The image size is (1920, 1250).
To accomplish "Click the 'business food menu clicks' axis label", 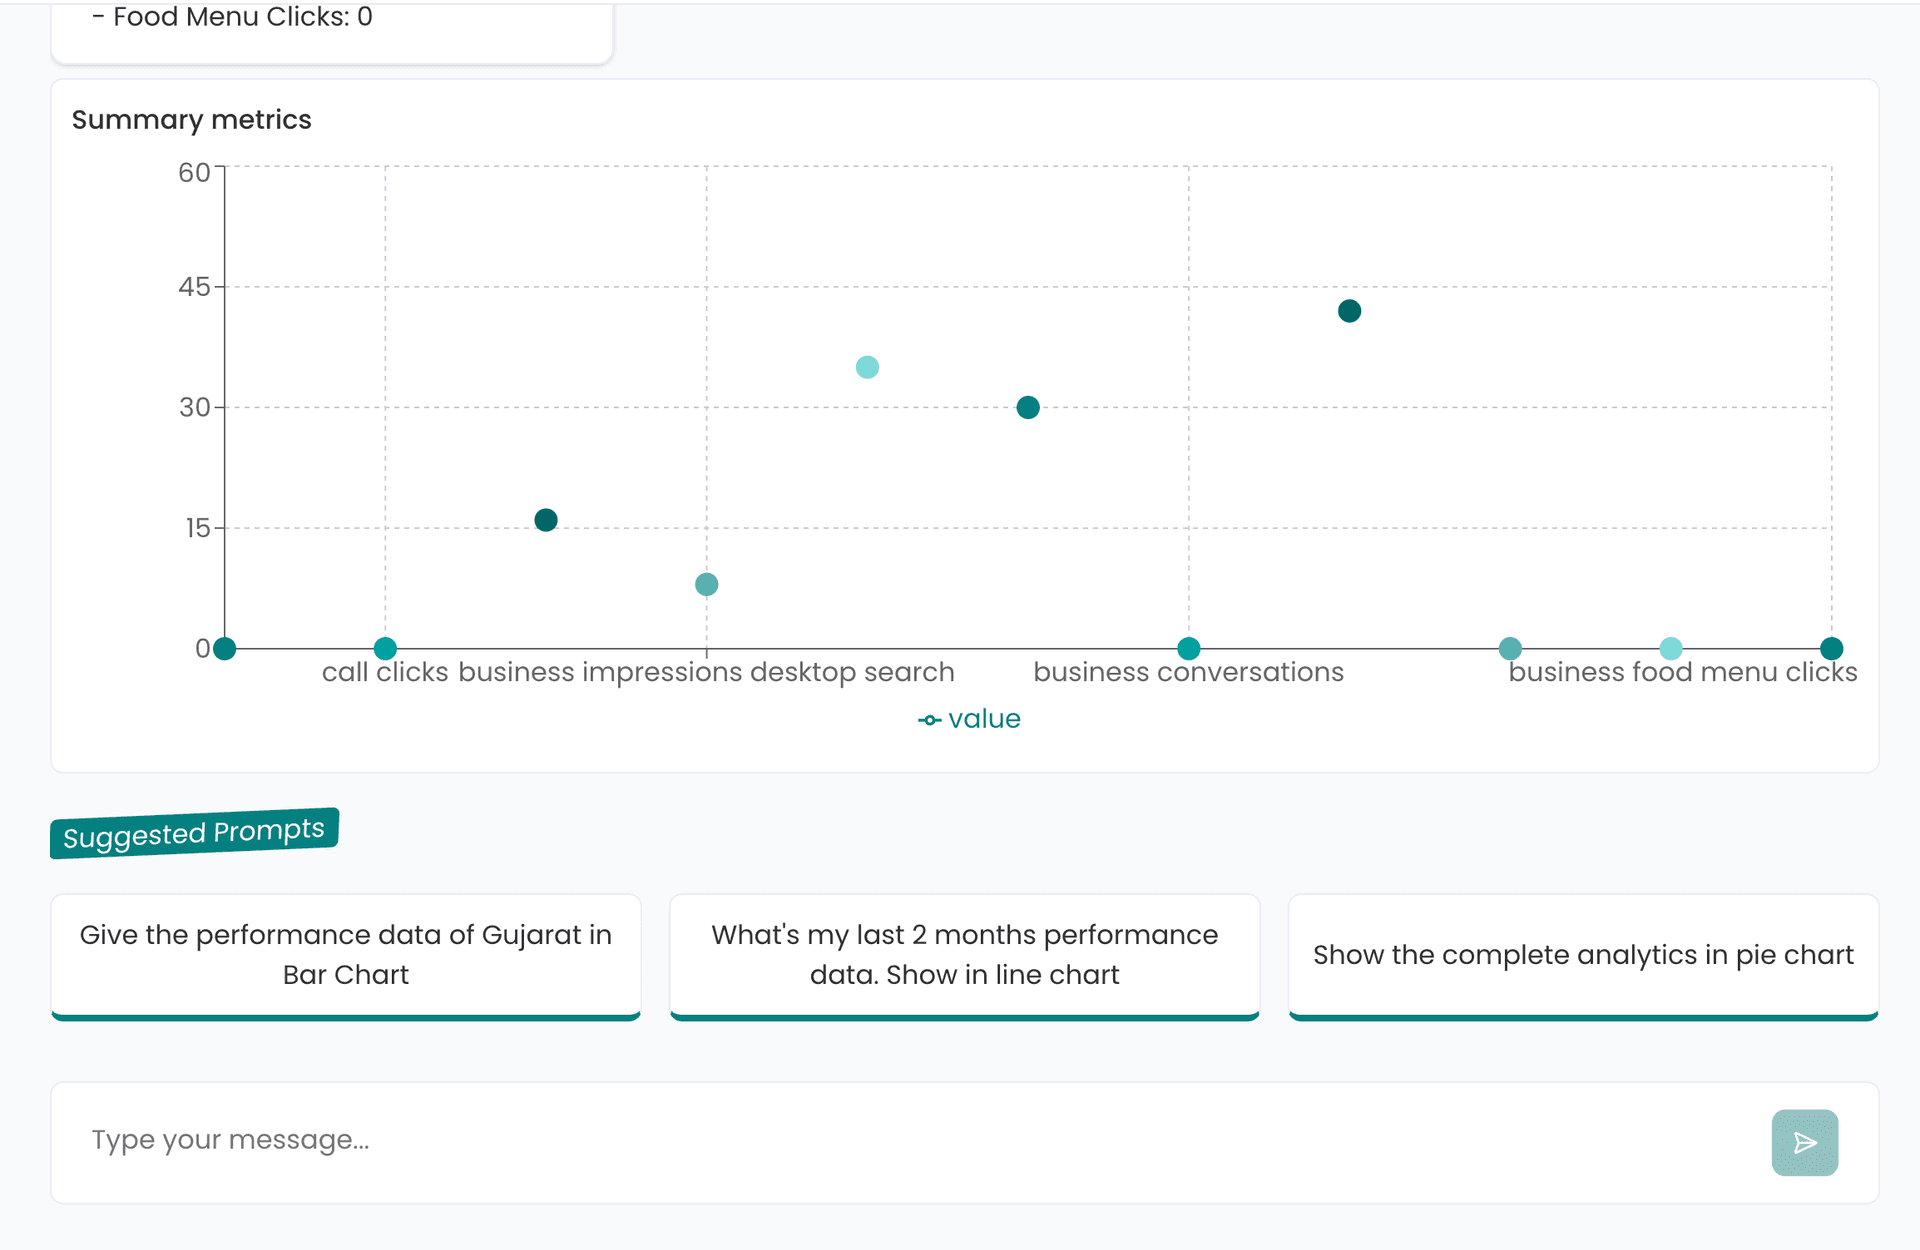I will point(1682,672).
